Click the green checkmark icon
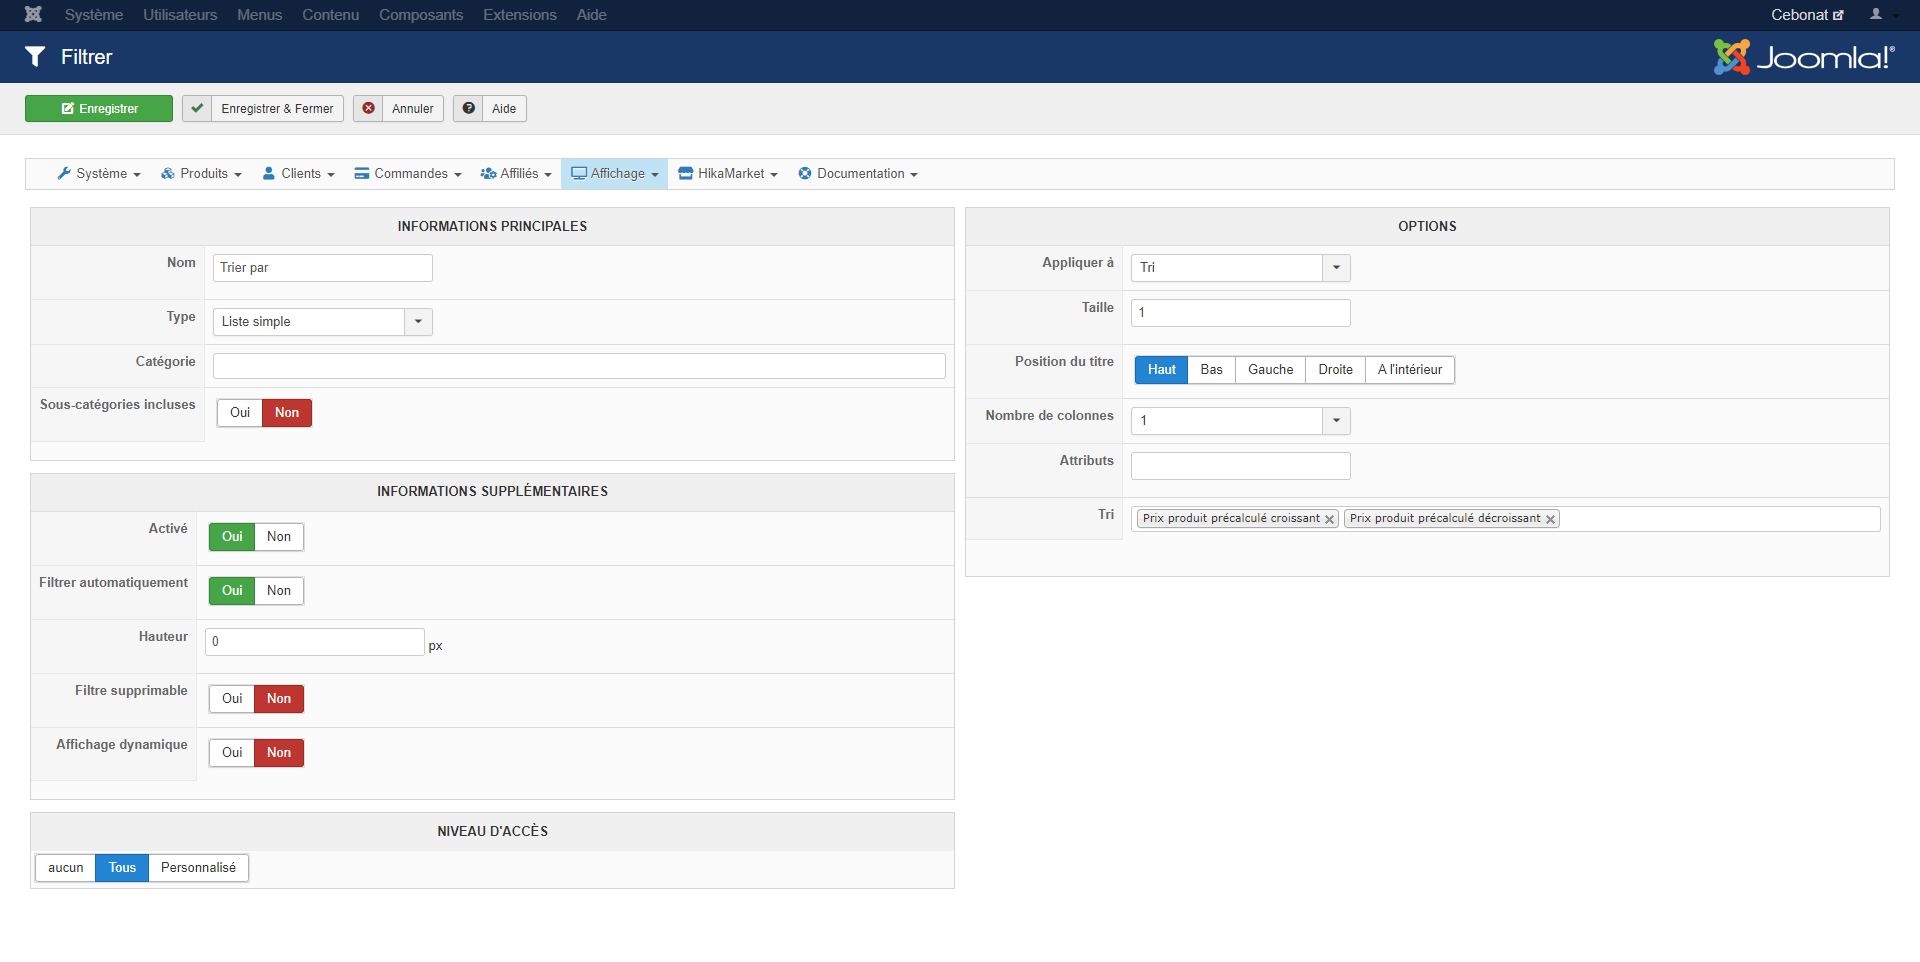Image resolution: width=1920 pixels, height=962 pixels. [x=197, y=108]
